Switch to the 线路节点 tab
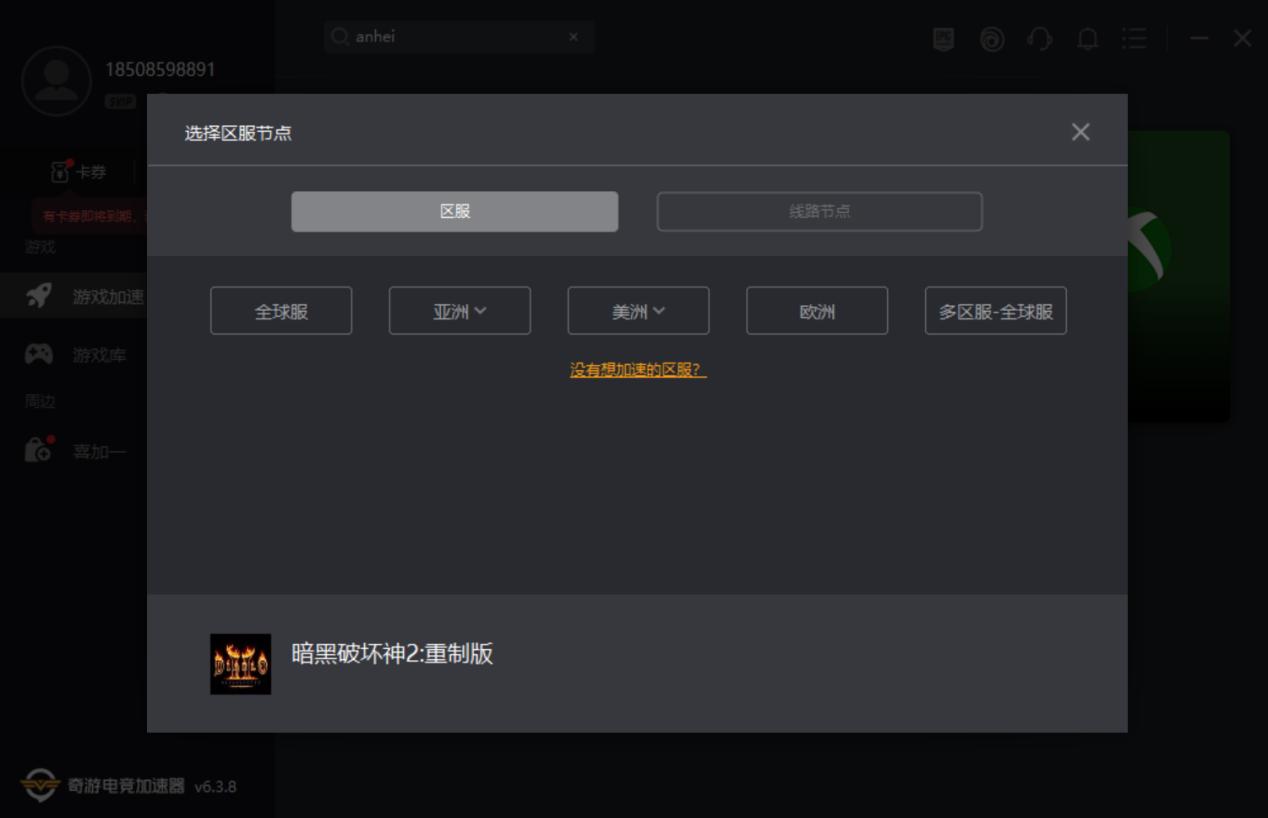 coord(819,211)
